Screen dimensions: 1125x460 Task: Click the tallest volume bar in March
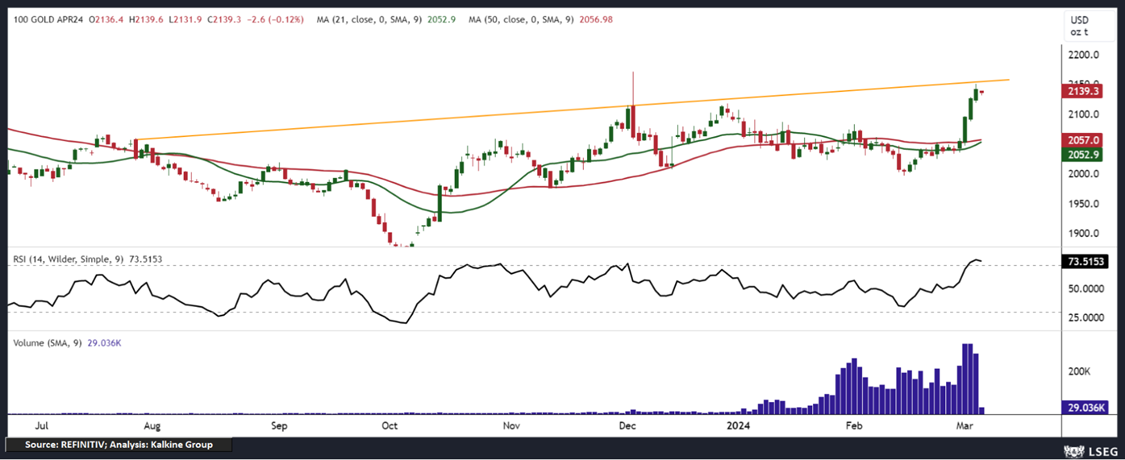(x=966, y=377)
